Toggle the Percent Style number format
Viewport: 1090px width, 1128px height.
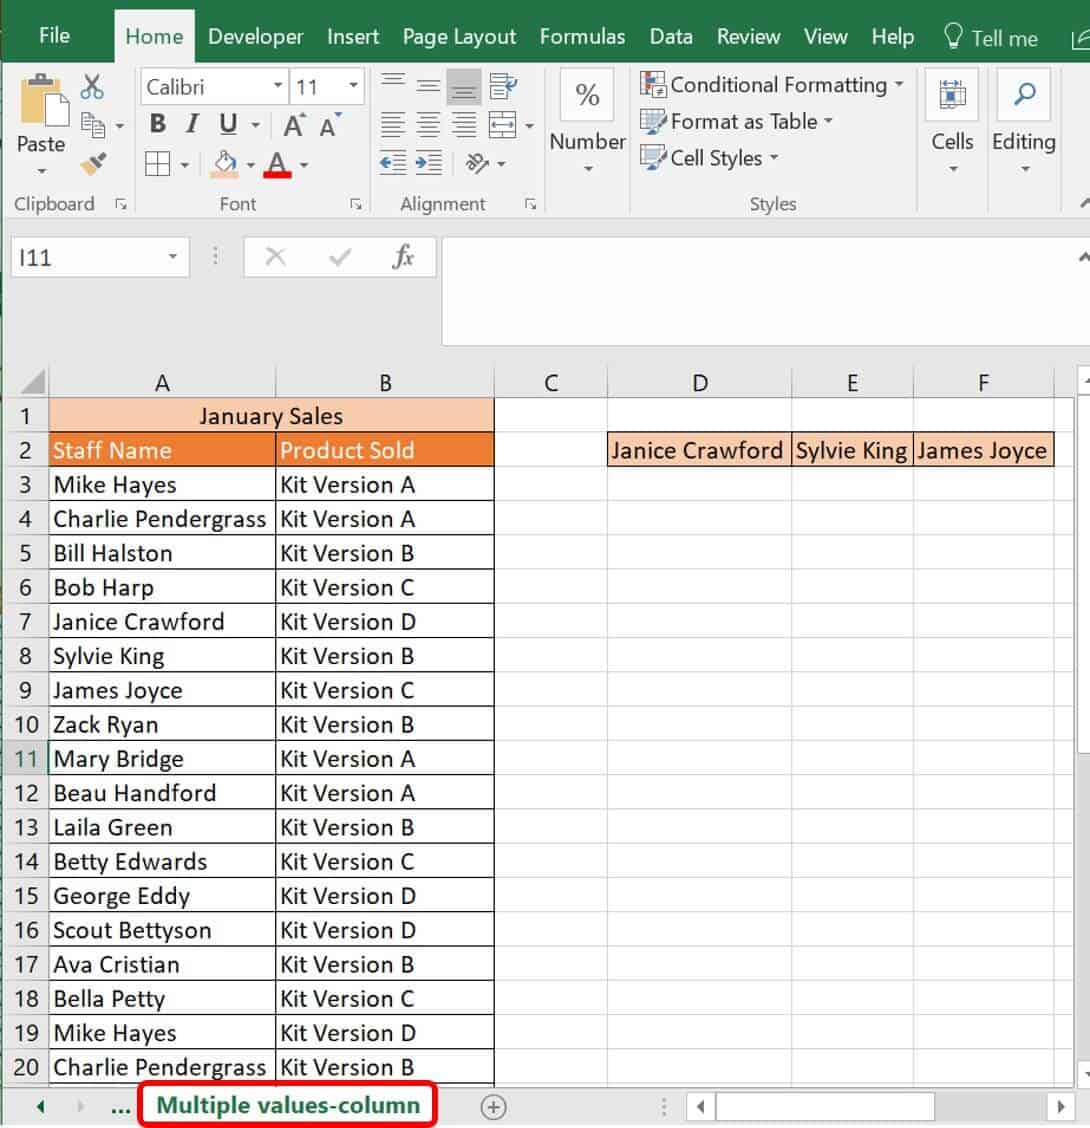tap(586, 95)
